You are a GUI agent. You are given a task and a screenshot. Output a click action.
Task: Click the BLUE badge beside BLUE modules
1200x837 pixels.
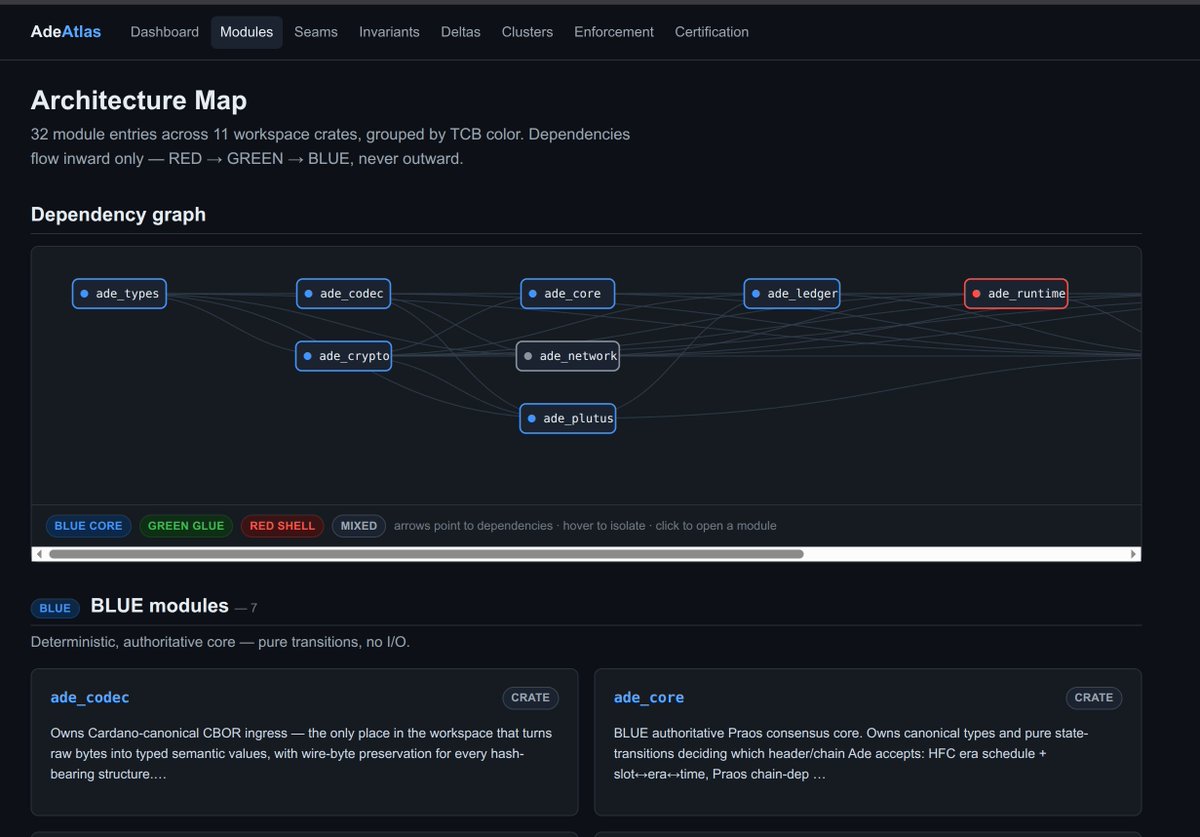tap(55, 608)
